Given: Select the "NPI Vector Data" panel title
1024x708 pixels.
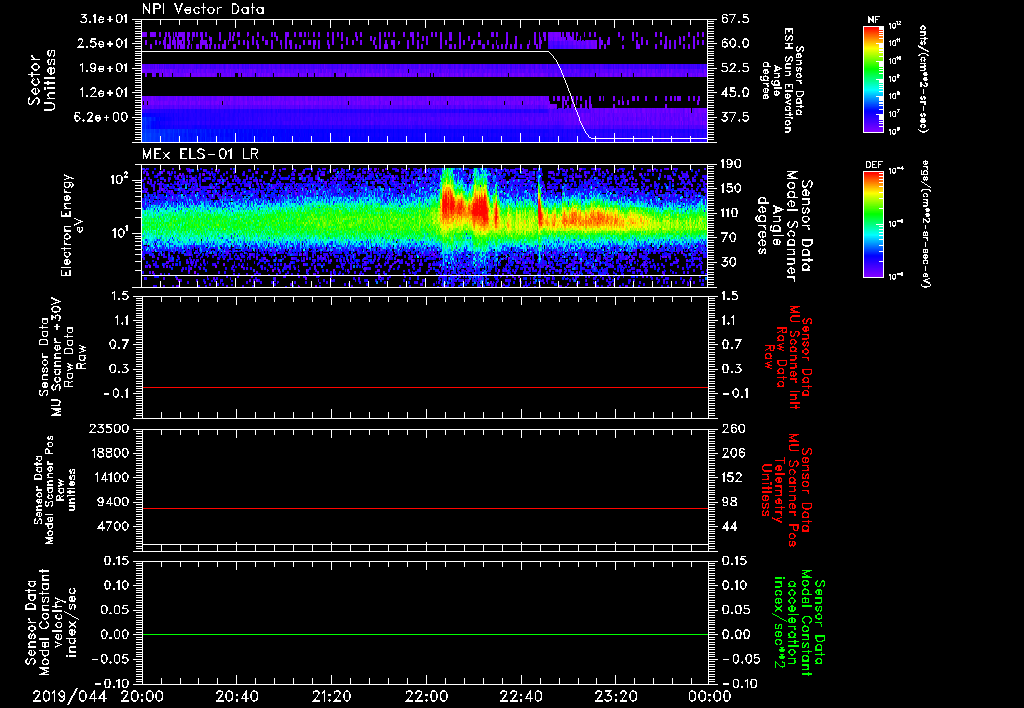Looking at the screenshot, I should (x=203, y=9).
